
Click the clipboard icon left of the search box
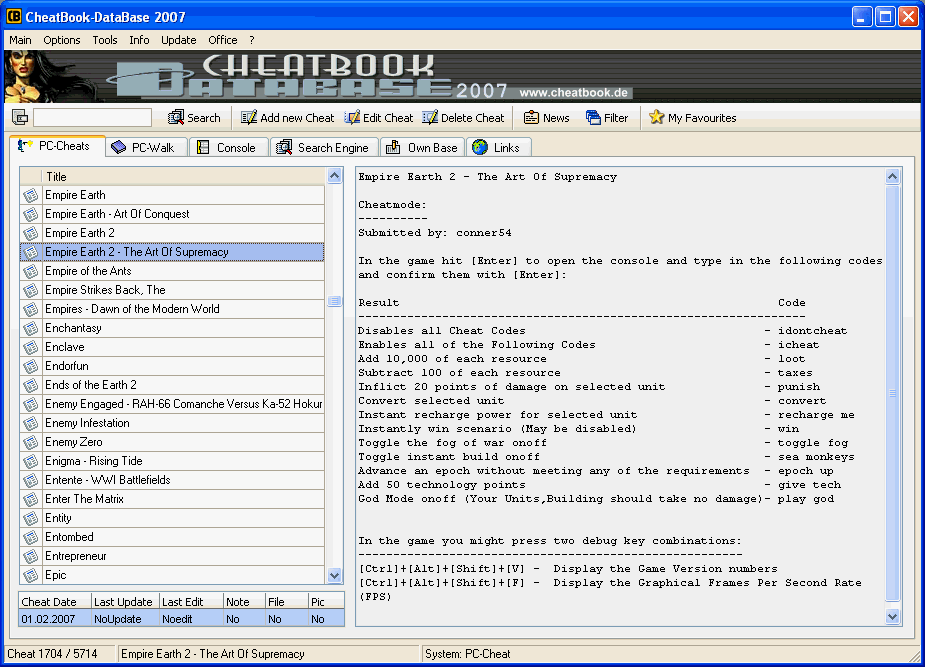tap(19, 116)
